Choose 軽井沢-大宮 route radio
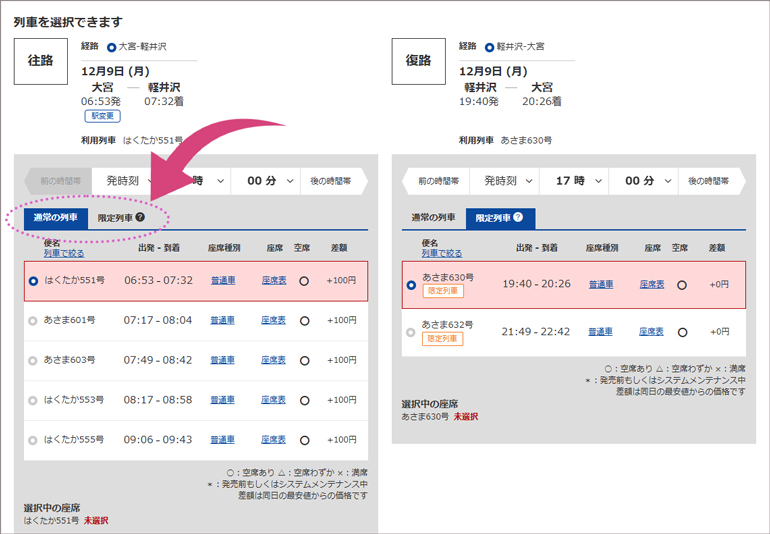Screen dimensions: 770x534 tap(489, 47)
